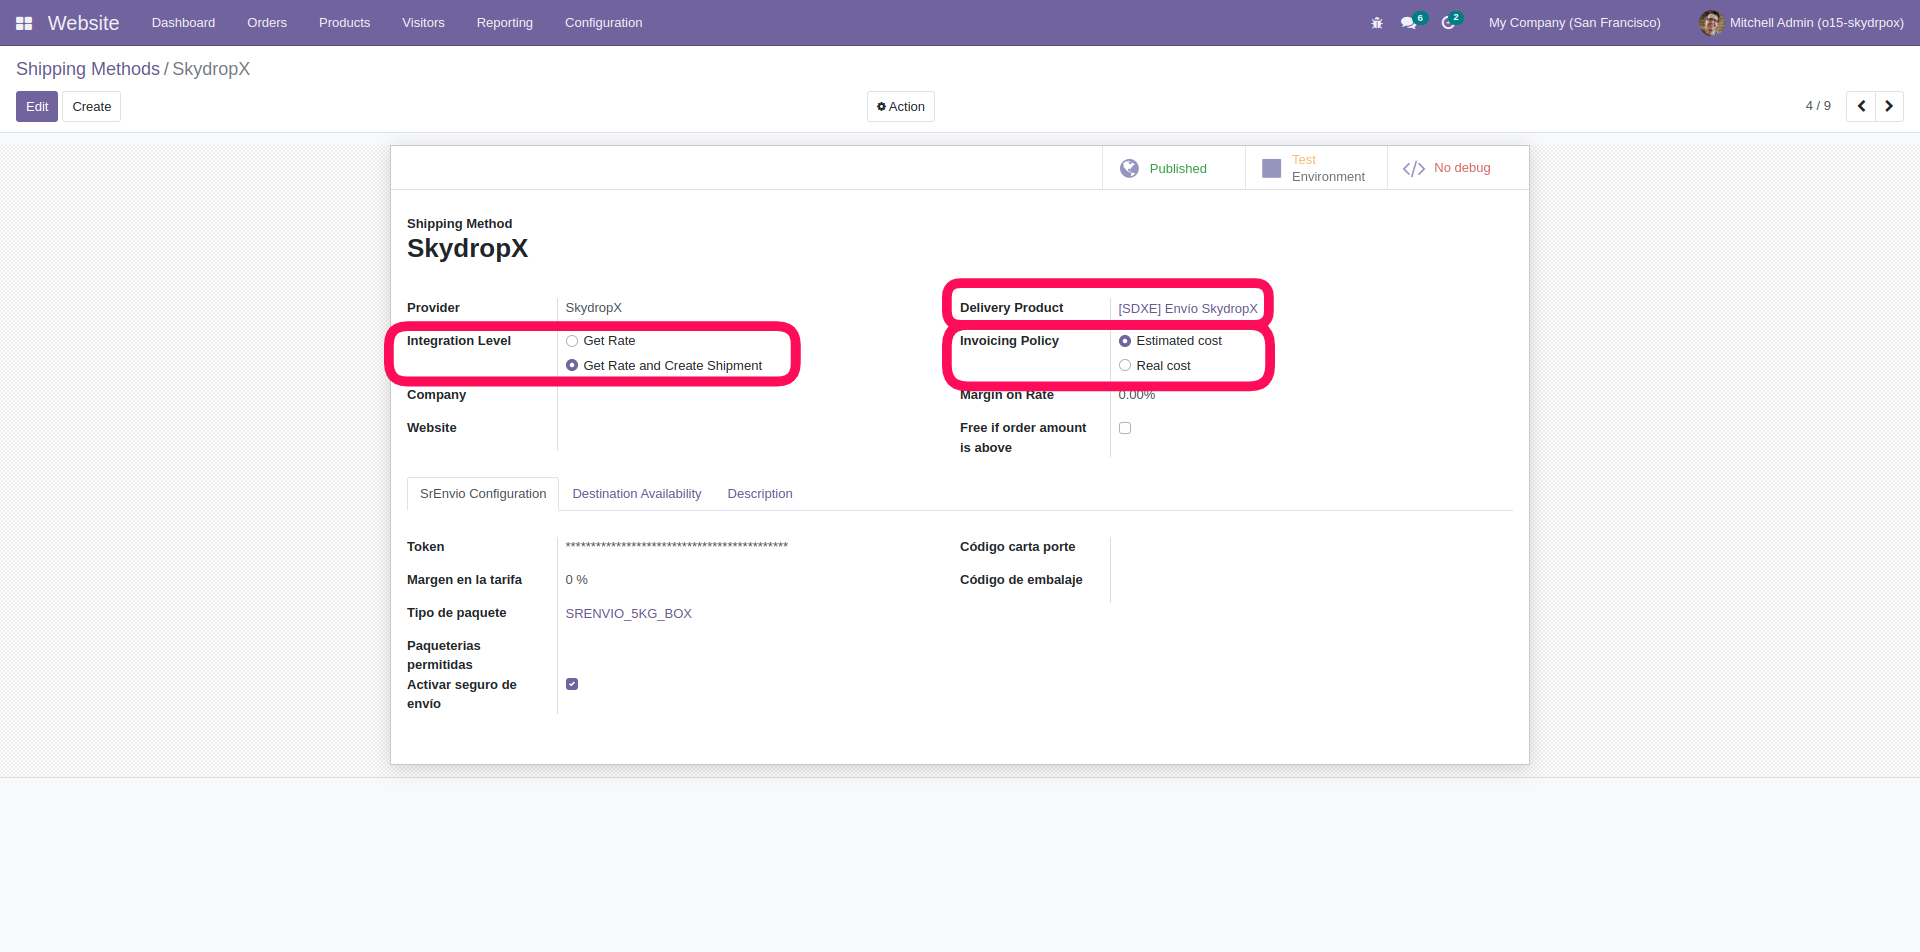Click the debug bug icon in navbar

pos(1377,23)
